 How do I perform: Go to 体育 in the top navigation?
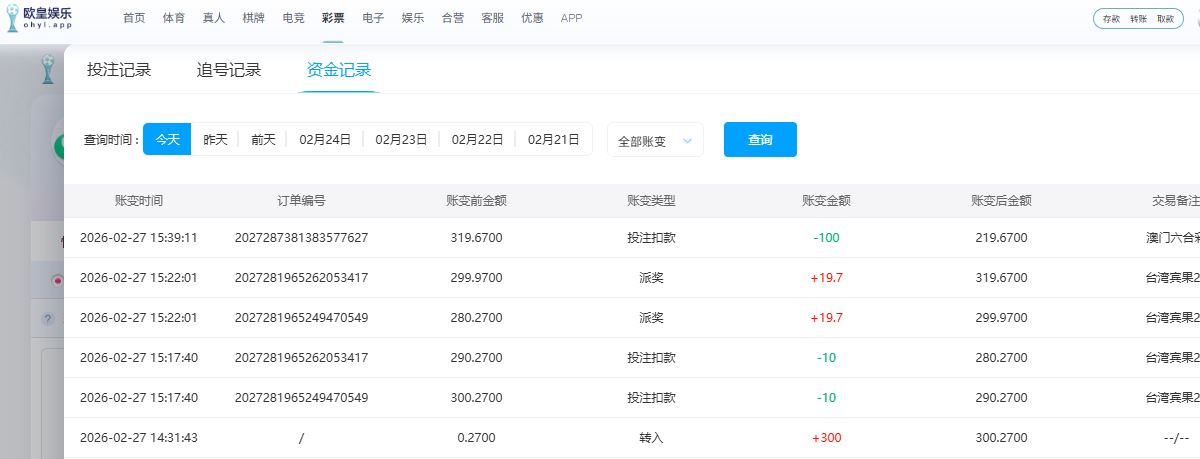click(x=174, y=18)
